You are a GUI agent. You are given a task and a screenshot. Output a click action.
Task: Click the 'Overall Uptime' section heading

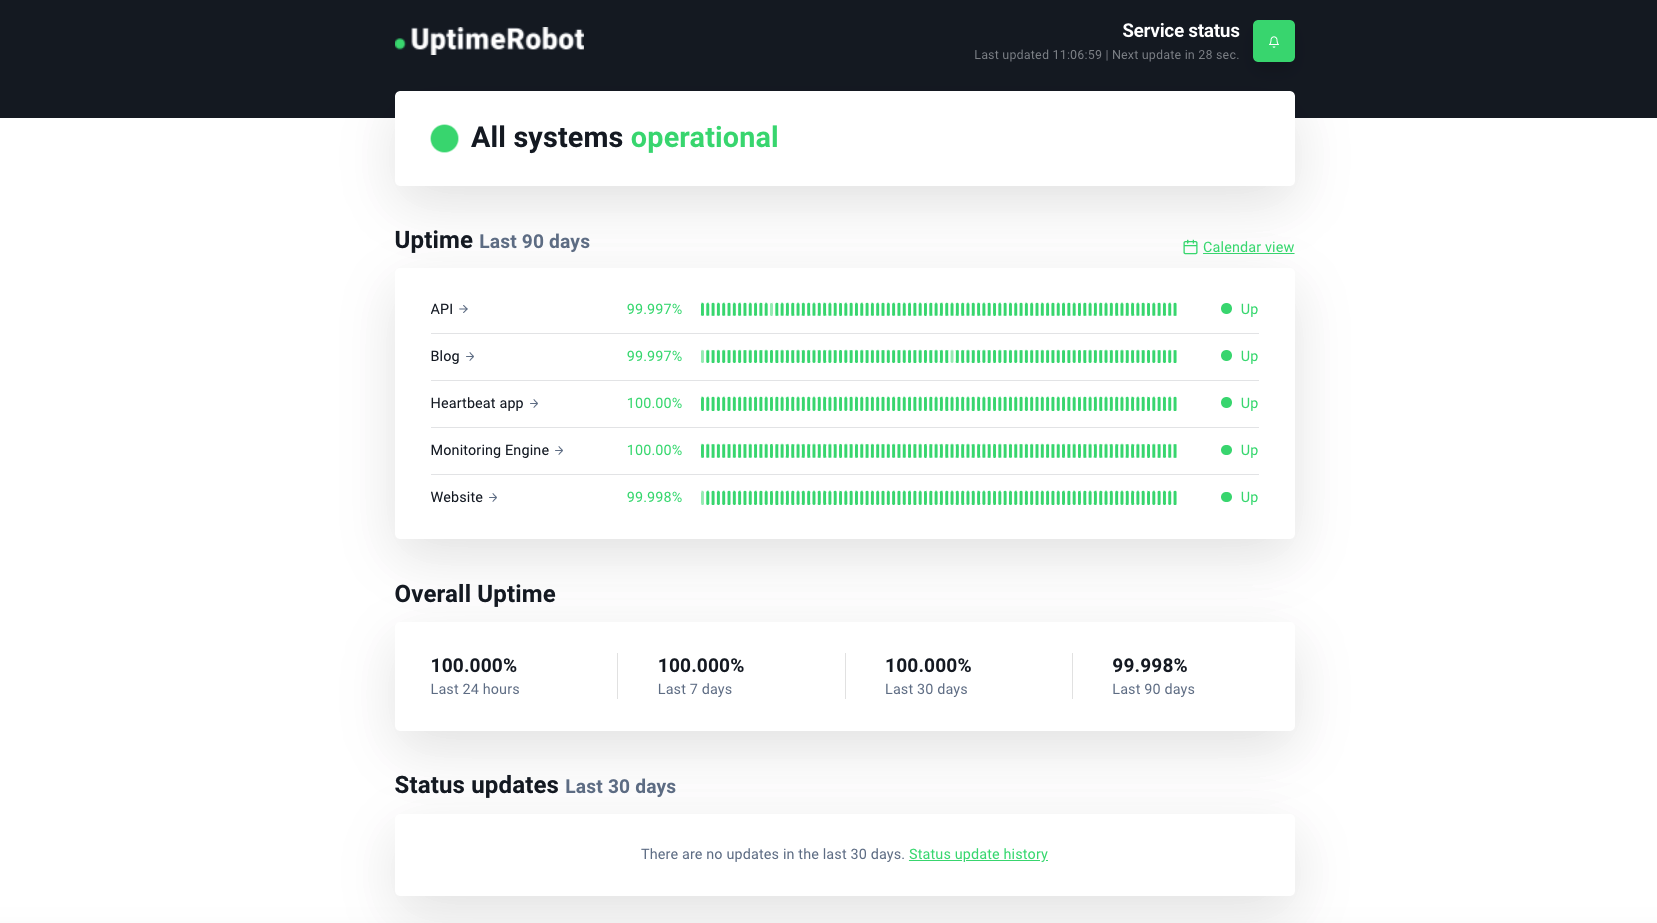[475, 594]
